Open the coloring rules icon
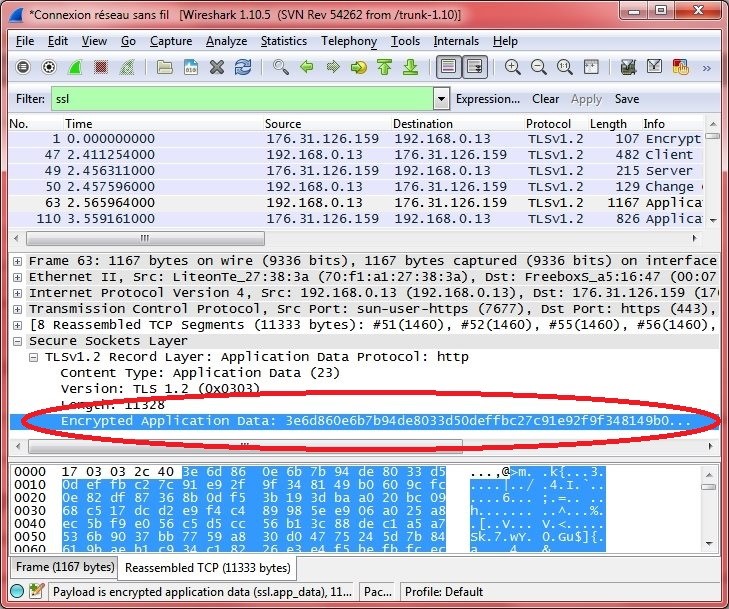729x609 pixels. coord(680,68)
